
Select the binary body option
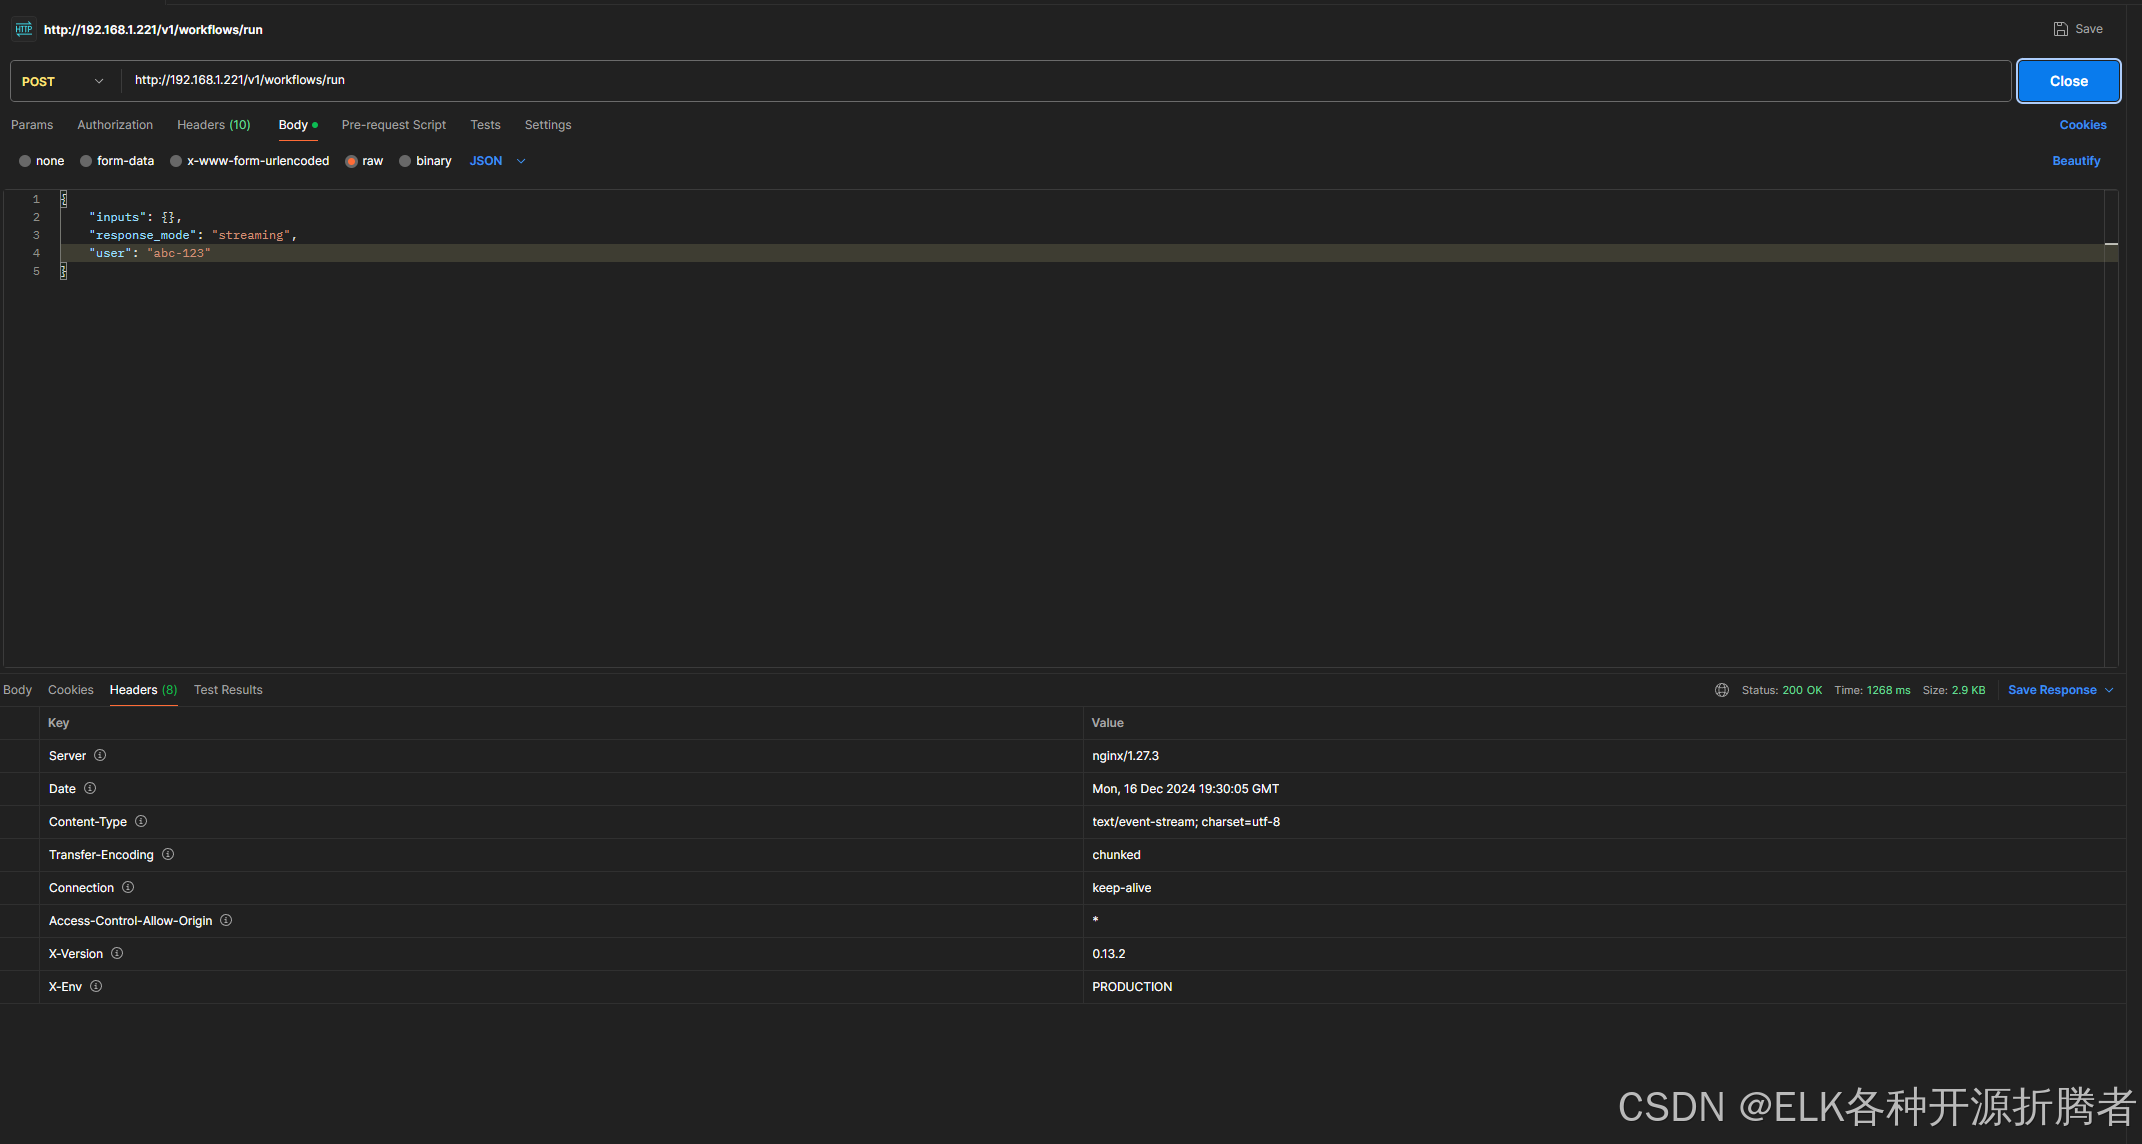405,161
